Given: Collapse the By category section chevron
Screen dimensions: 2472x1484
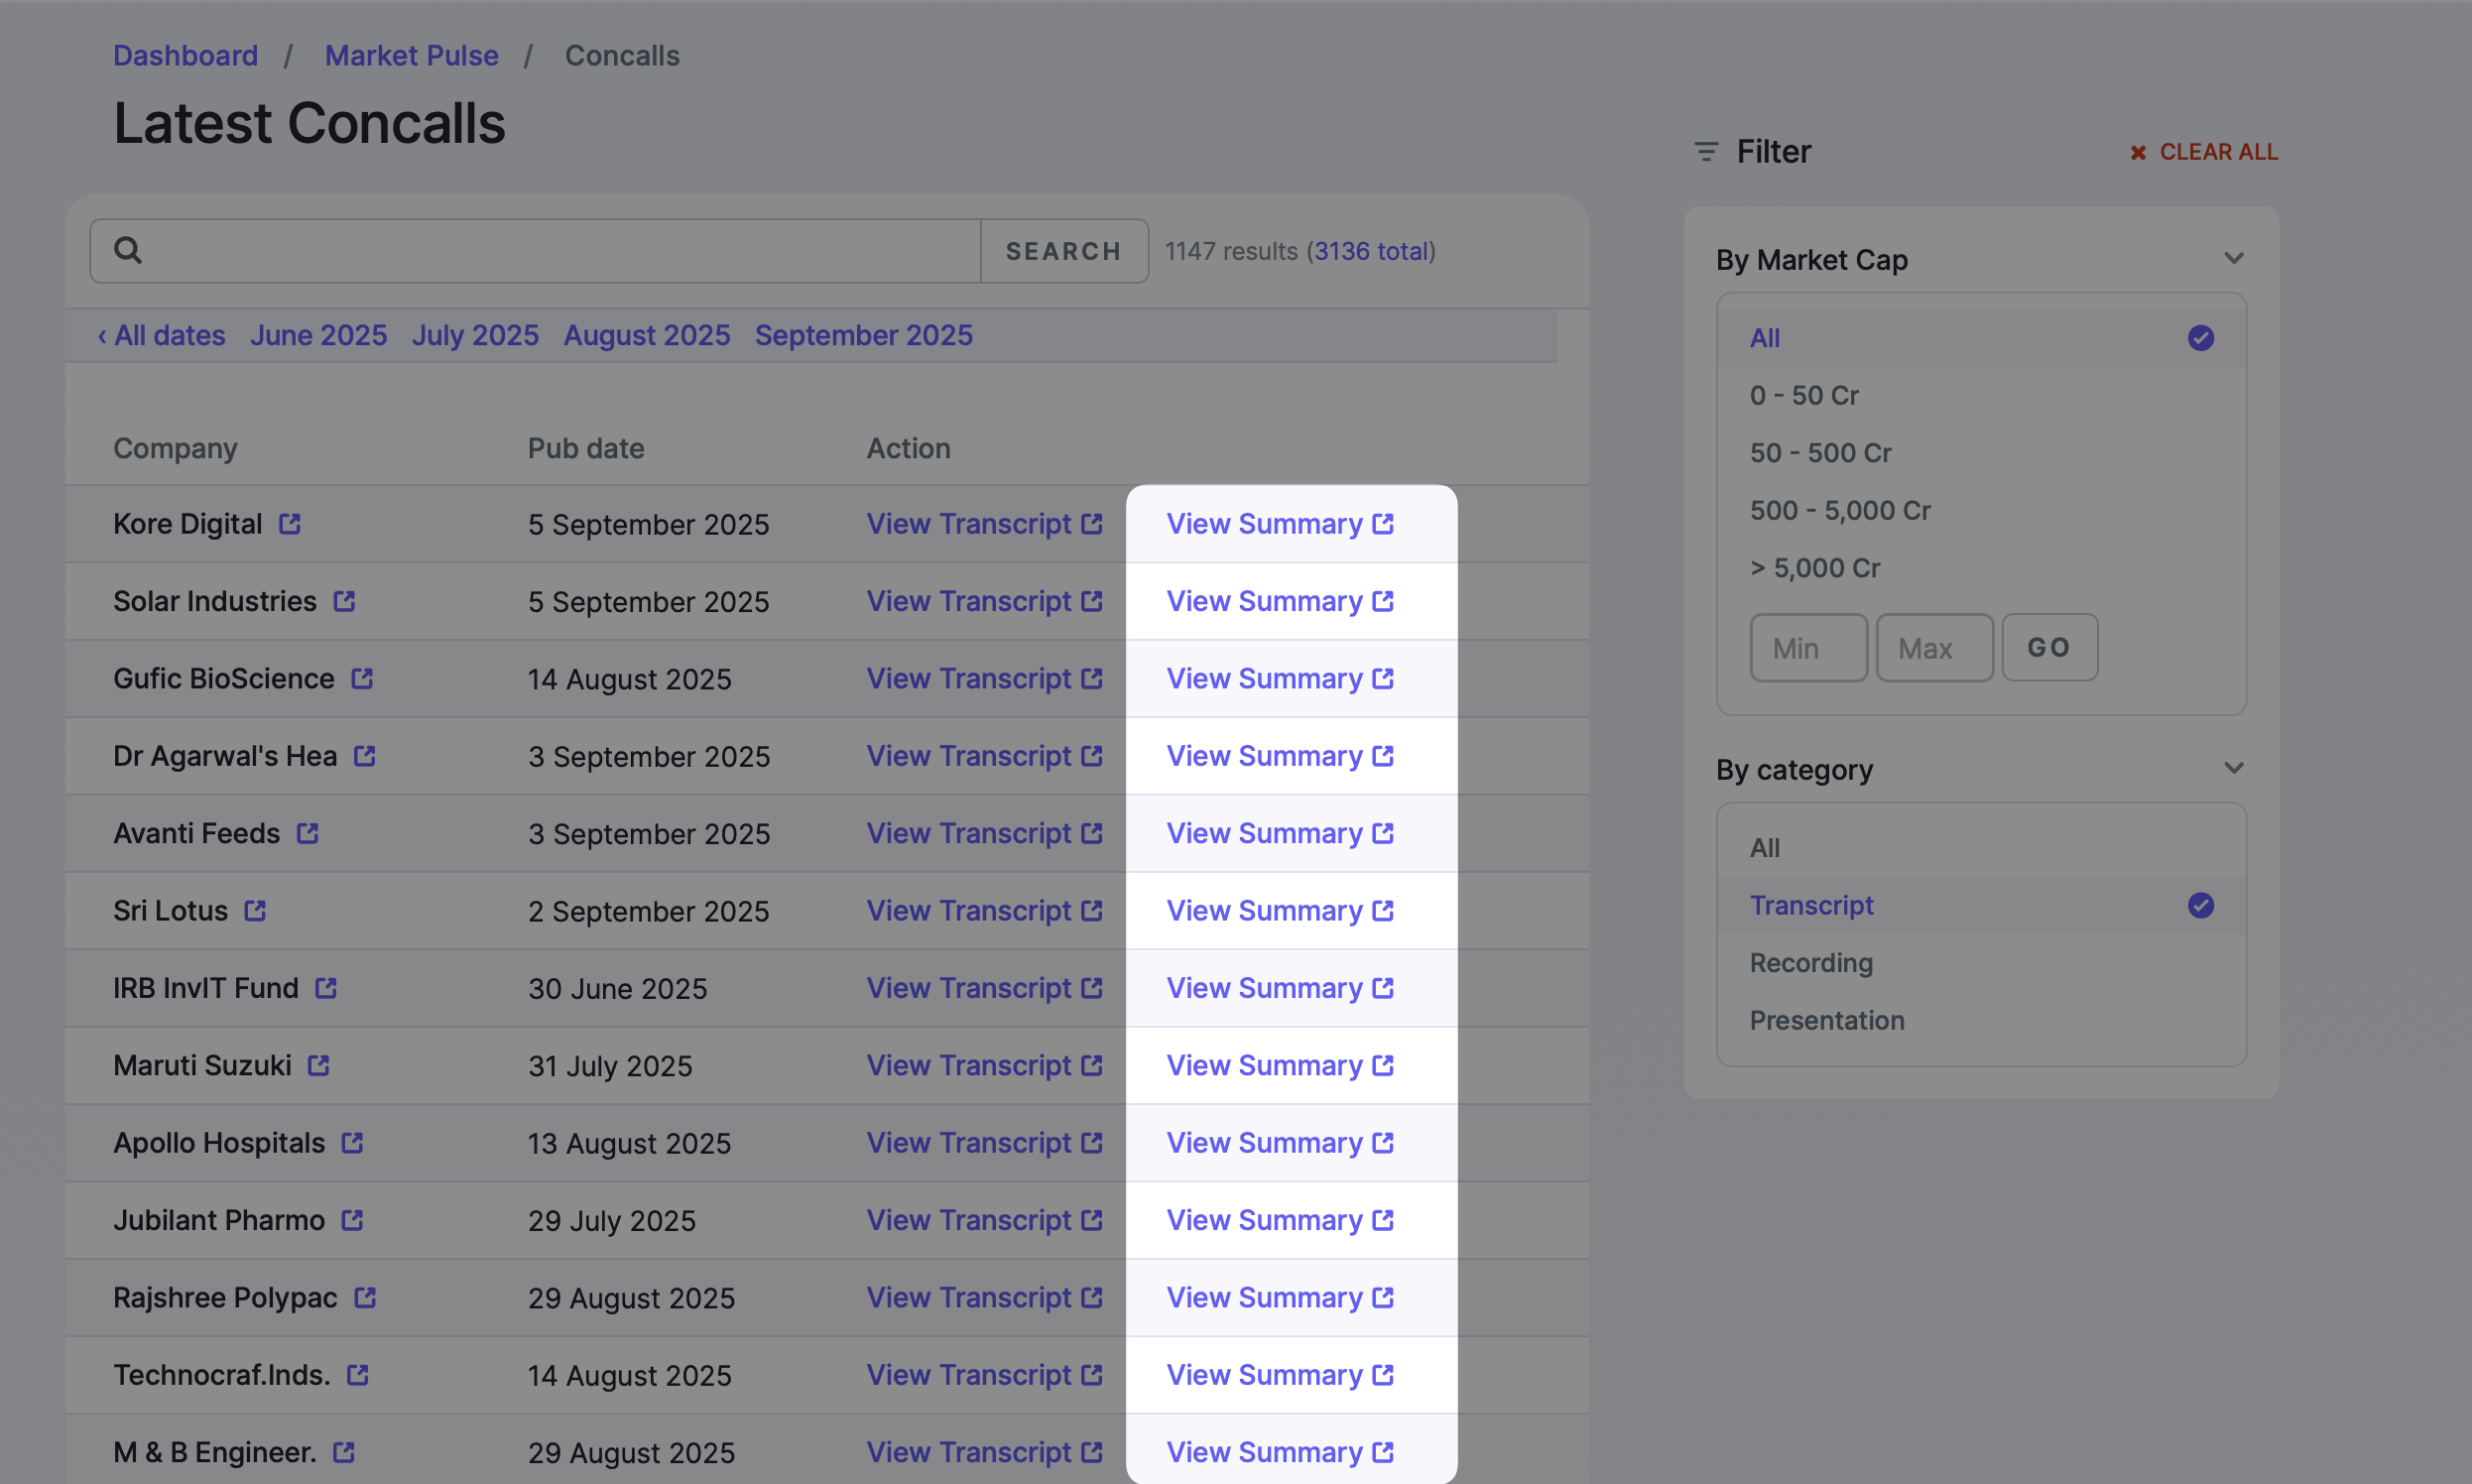Looking at the screenshot, I should (2234, 769).
